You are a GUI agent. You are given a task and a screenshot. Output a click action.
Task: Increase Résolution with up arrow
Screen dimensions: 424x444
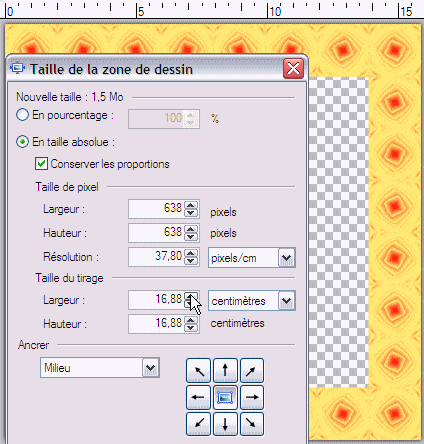(x=191, y=254)
